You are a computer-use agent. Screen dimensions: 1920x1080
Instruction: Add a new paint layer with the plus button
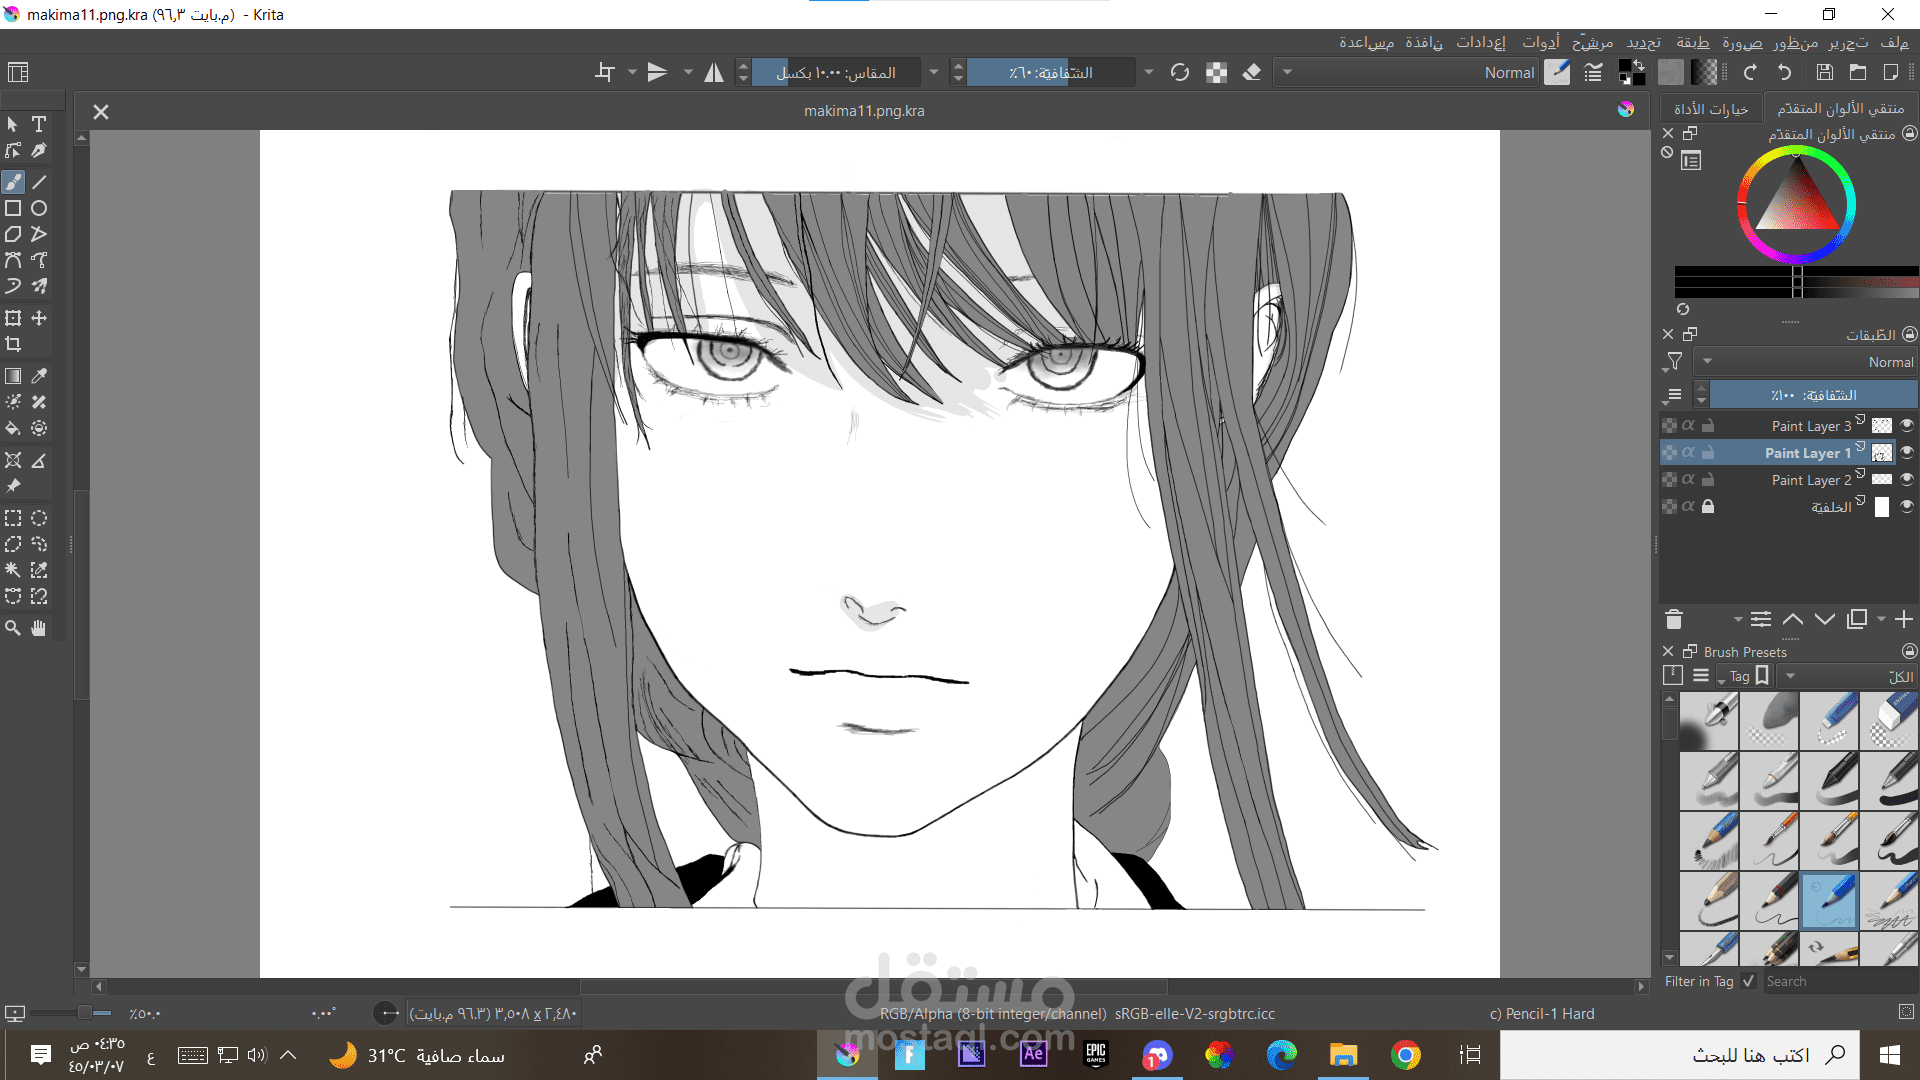[x=1905, y=619]
